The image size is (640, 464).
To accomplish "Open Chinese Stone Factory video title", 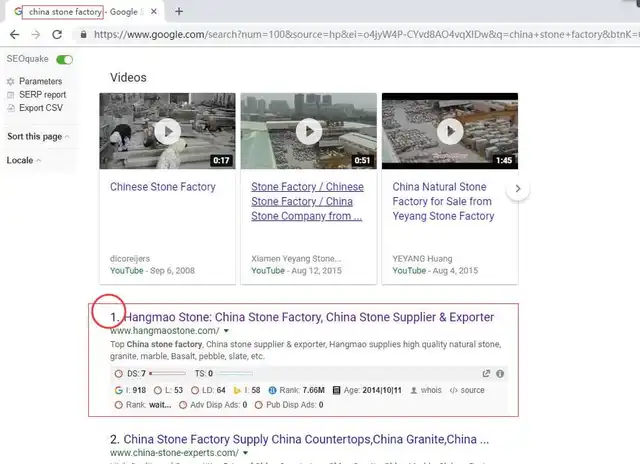I will coord(163,187).
